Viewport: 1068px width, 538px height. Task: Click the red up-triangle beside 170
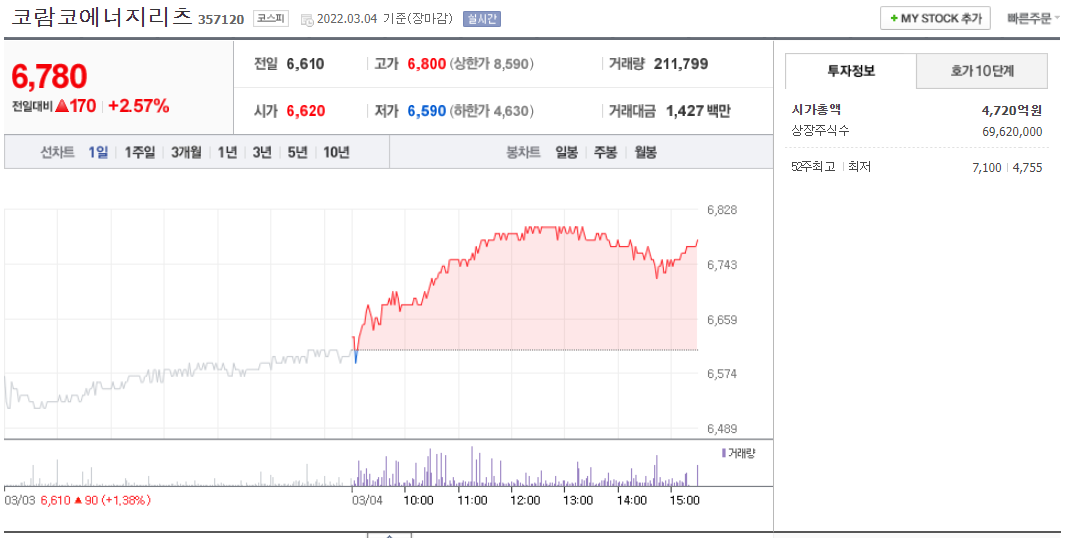click(61, 106)
